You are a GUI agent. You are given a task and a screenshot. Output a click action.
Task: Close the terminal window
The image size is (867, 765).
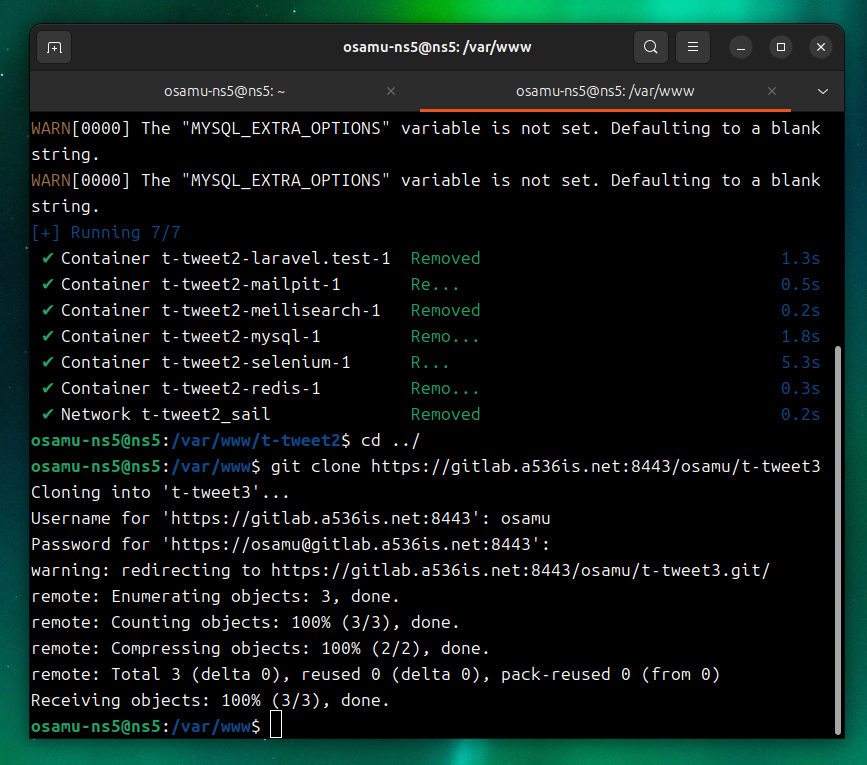coord(821,47)
